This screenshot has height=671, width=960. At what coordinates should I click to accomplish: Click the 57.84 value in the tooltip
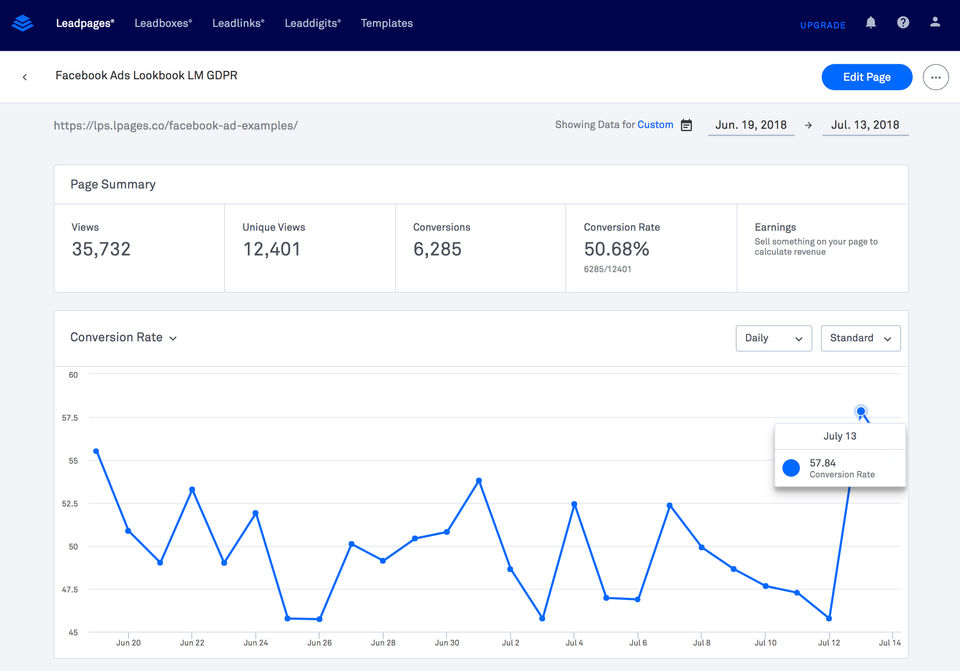coord(822,463)
